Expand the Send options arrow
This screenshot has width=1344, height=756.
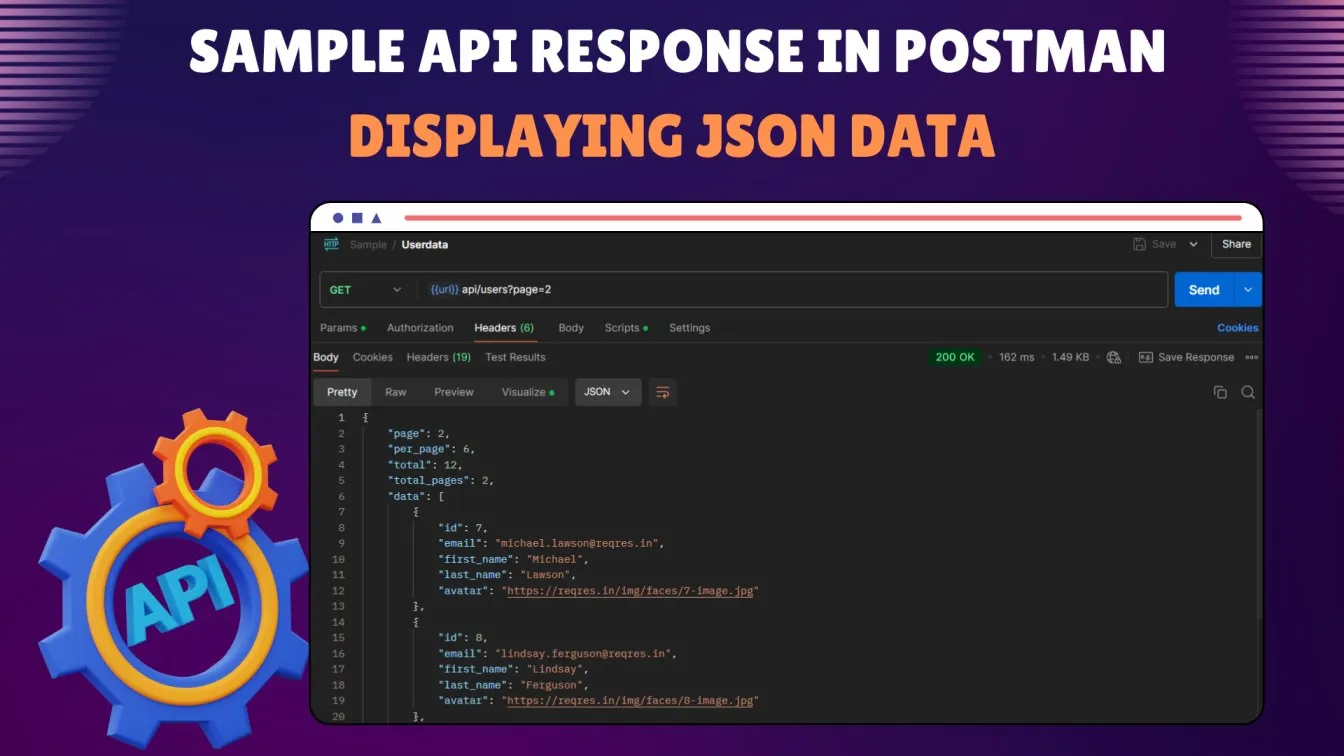click(x=1248, y=290)
